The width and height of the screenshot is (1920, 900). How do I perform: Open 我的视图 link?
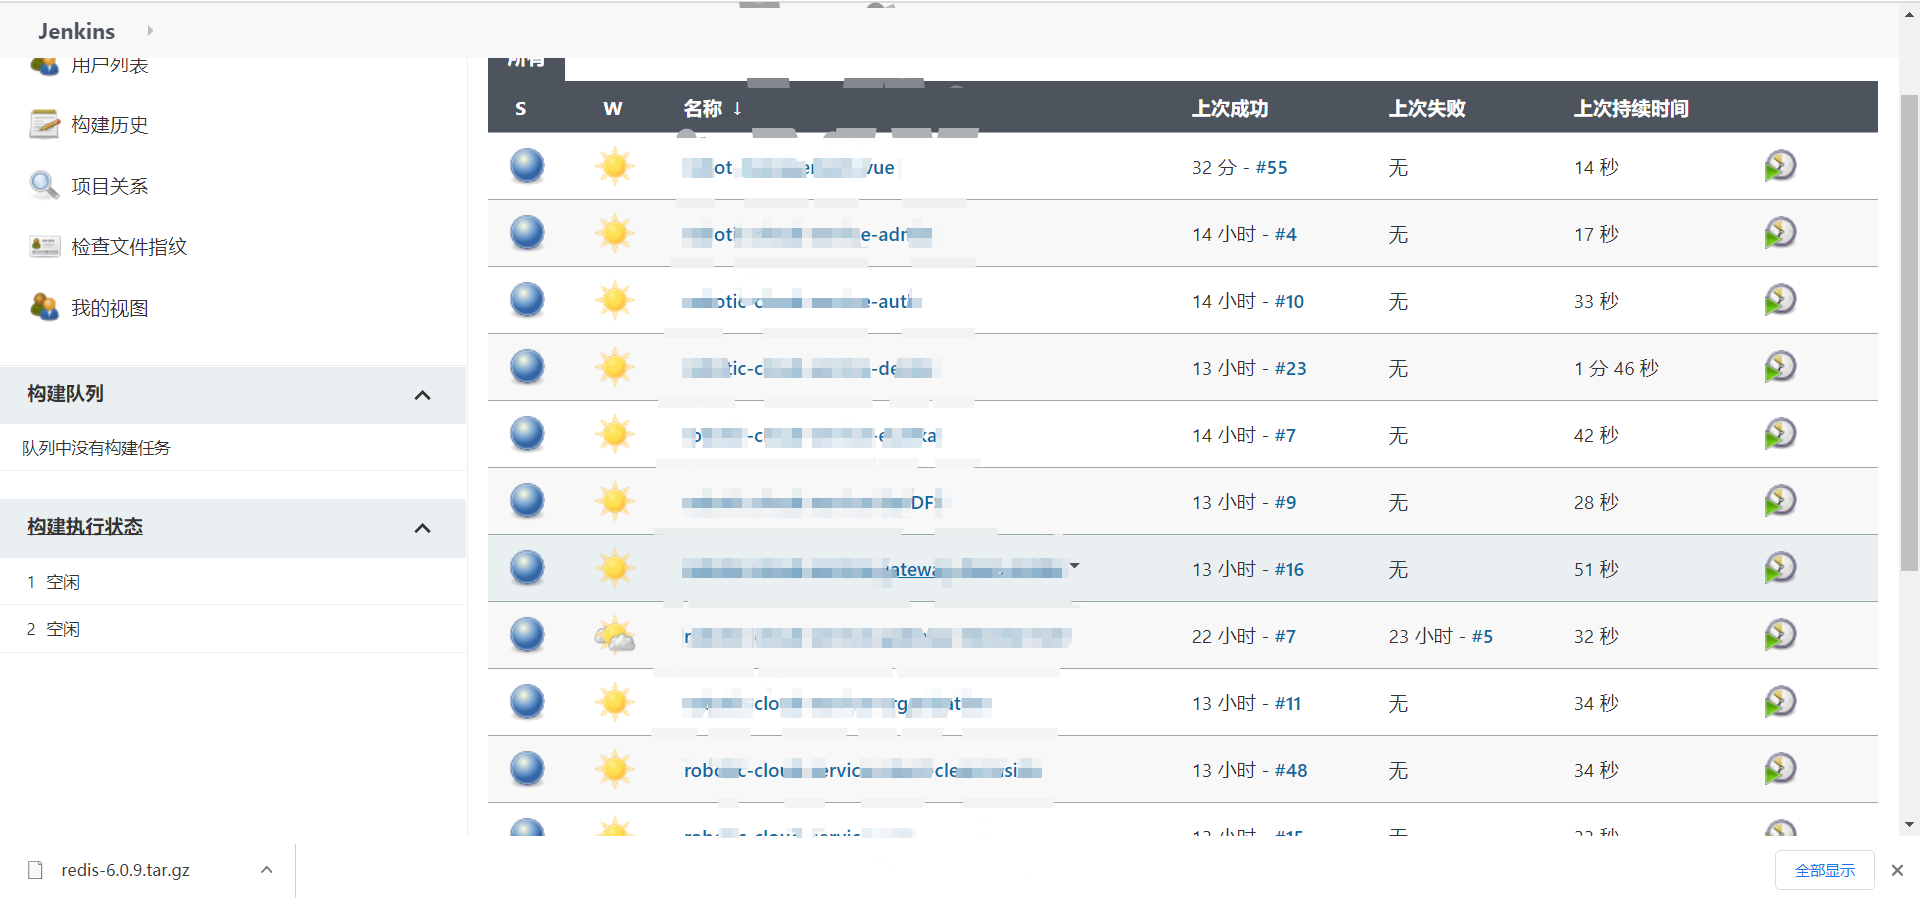click(110, 308)
